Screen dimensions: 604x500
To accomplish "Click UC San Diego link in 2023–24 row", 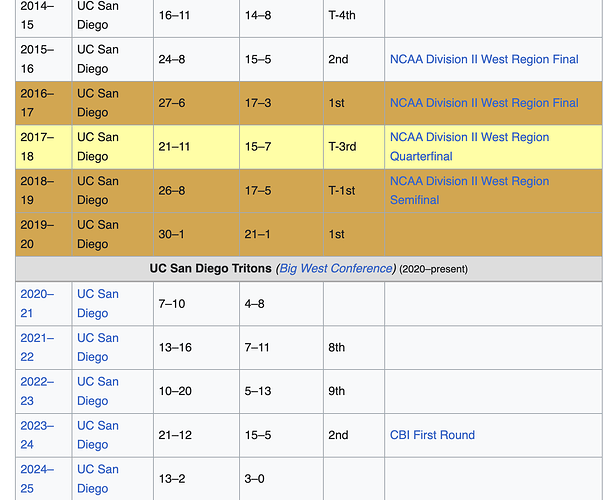I will (x=98, y=435).
